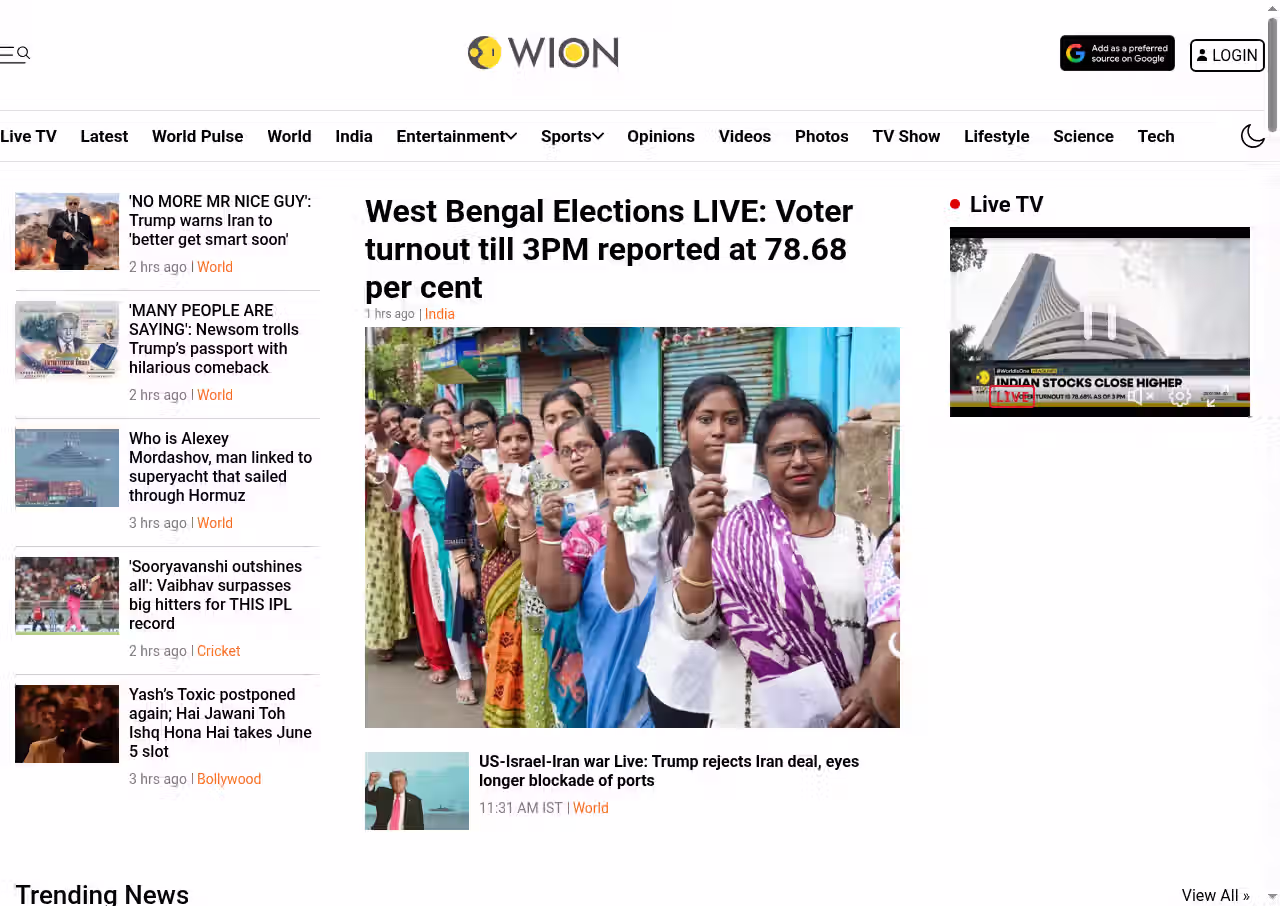This screenshot has width=1280, height=906.
Task: Add WION as preferred source on Google
Action: [x=1117, y=54]
